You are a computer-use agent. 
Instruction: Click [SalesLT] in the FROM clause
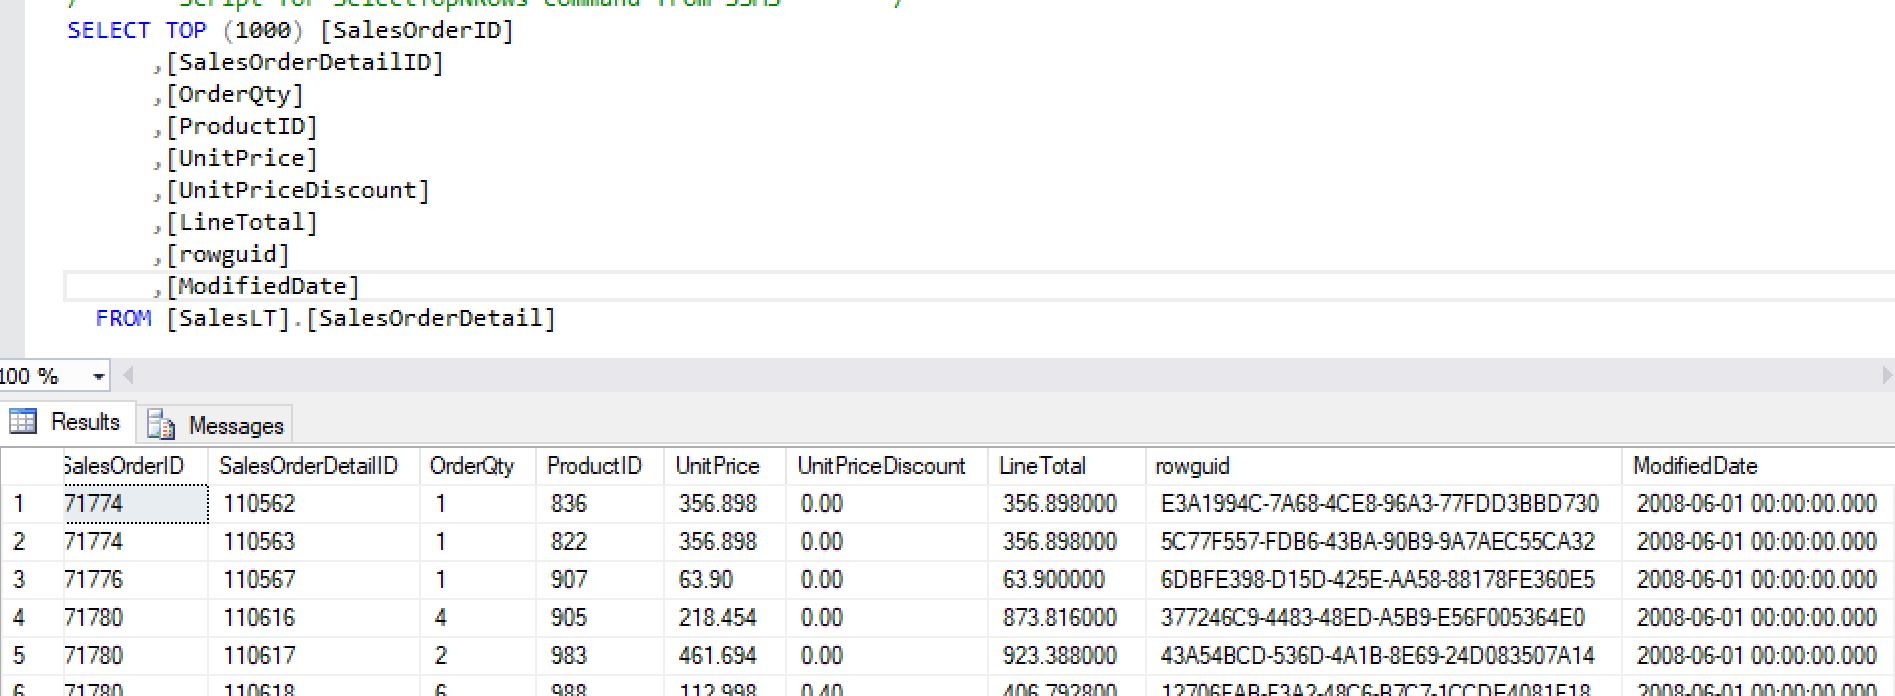[228, 318]
